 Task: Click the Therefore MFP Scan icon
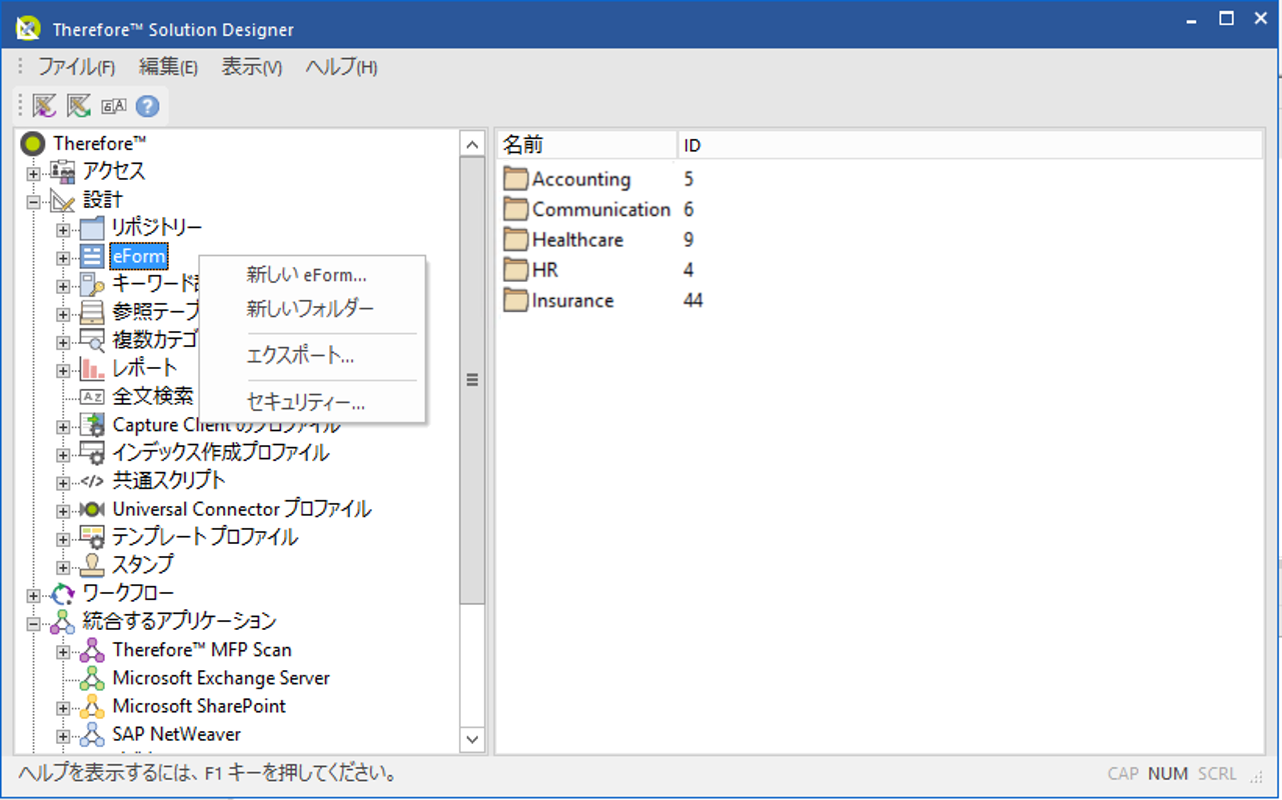(x=92, y=650)
